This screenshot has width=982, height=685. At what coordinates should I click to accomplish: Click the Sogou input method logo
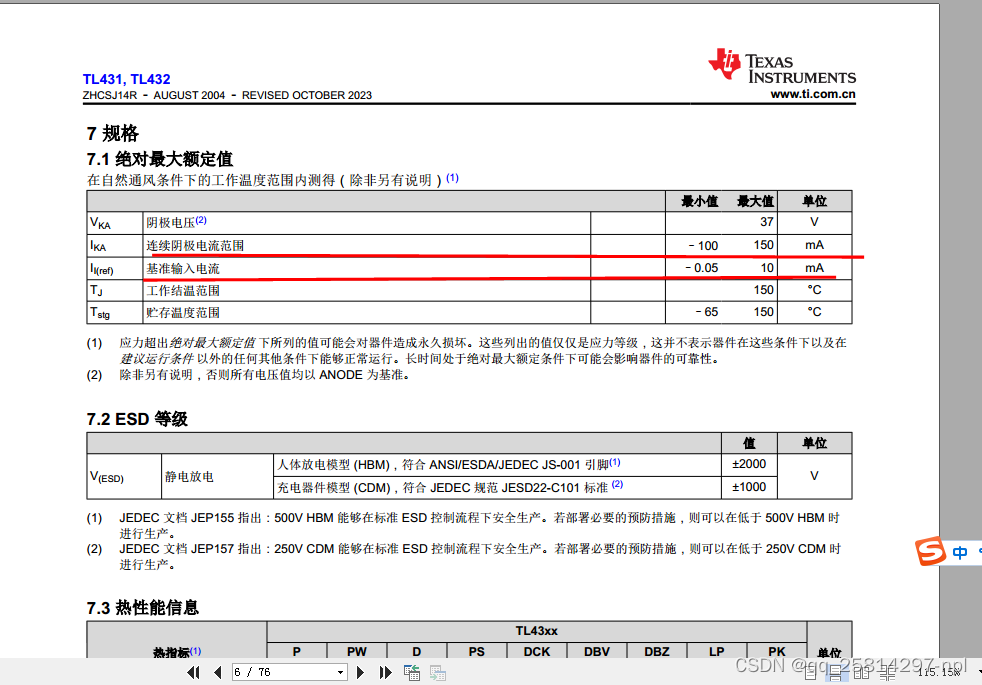tap(931, 551)
